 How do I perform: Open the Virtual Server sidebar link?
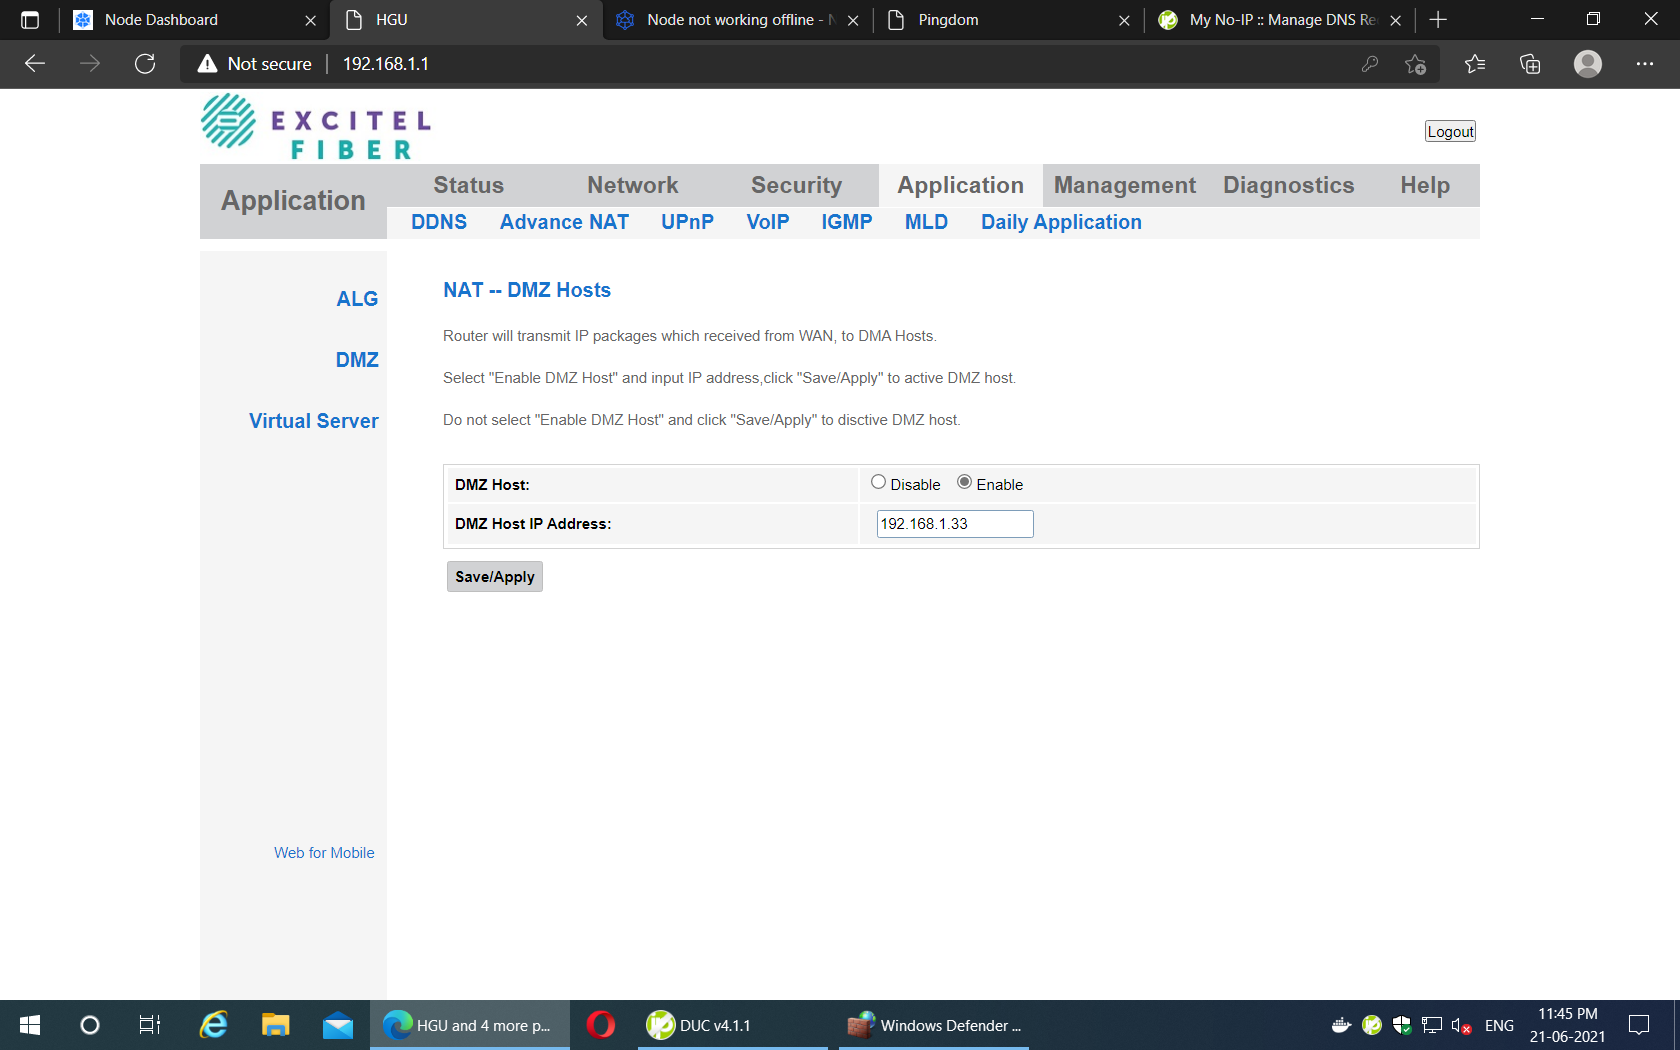[313, 421]
